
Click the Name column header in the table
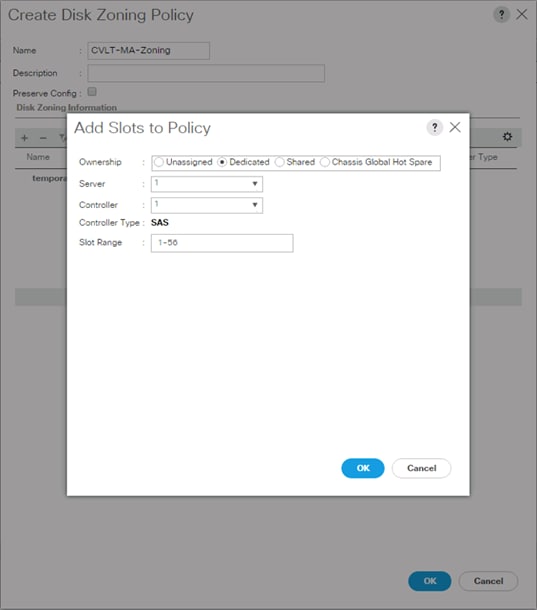click(x=38, y=157)
